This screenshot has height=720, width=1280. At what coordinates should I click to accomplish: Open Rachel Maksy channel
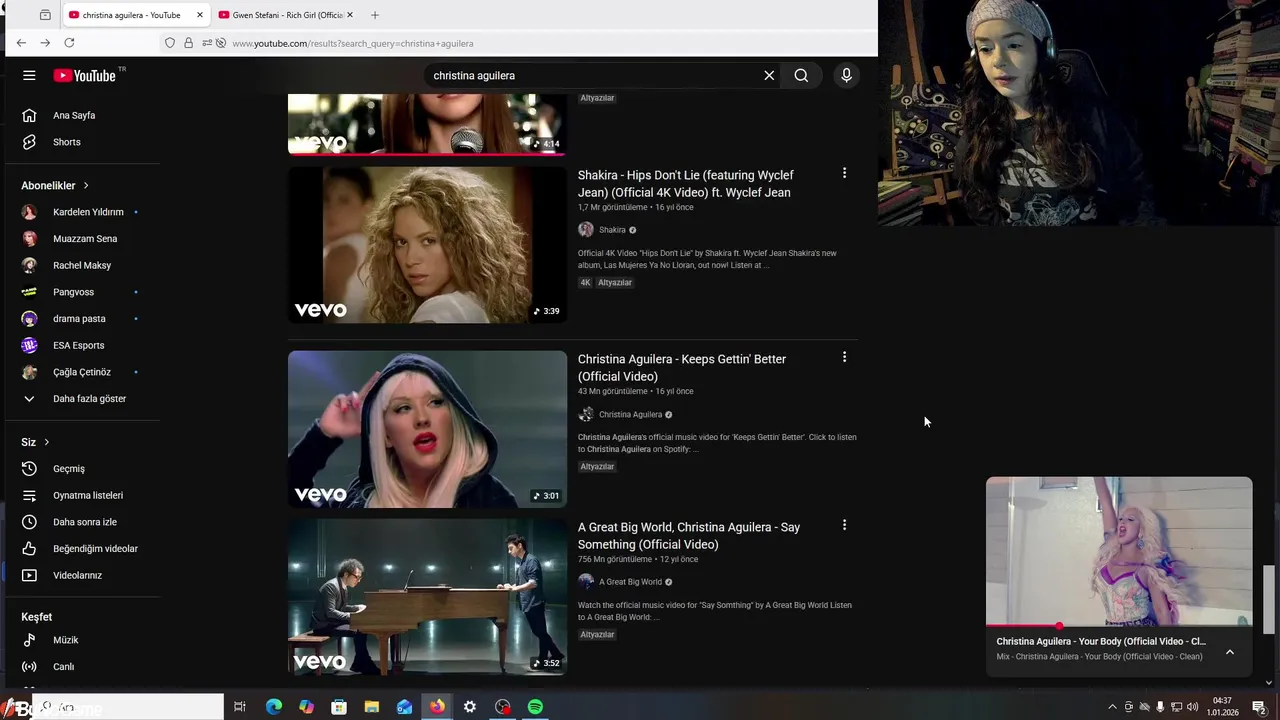pyautogui.click(x=84, y=265)
